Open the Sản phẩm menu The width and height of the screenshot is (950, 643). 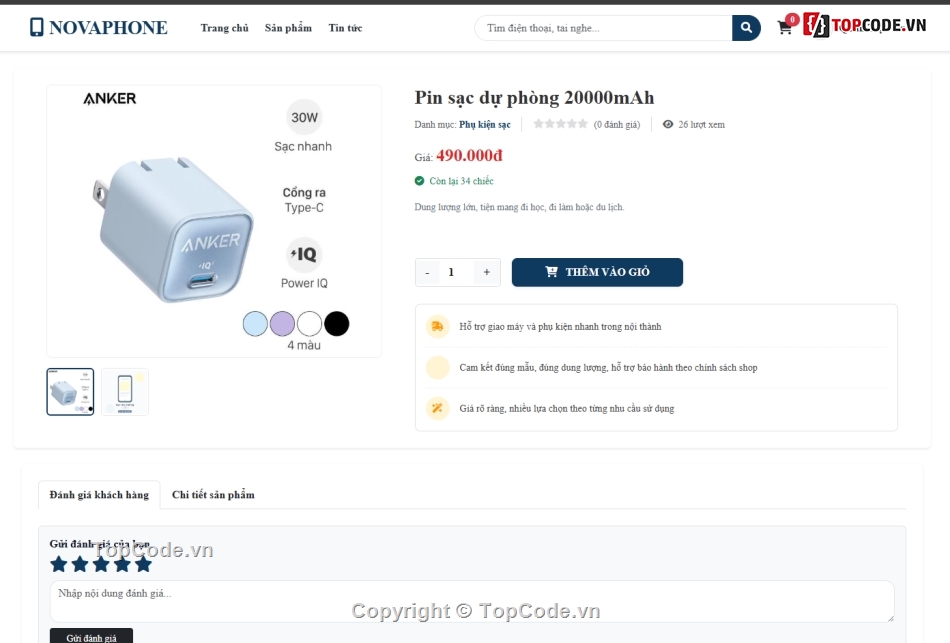click(288, 28)
